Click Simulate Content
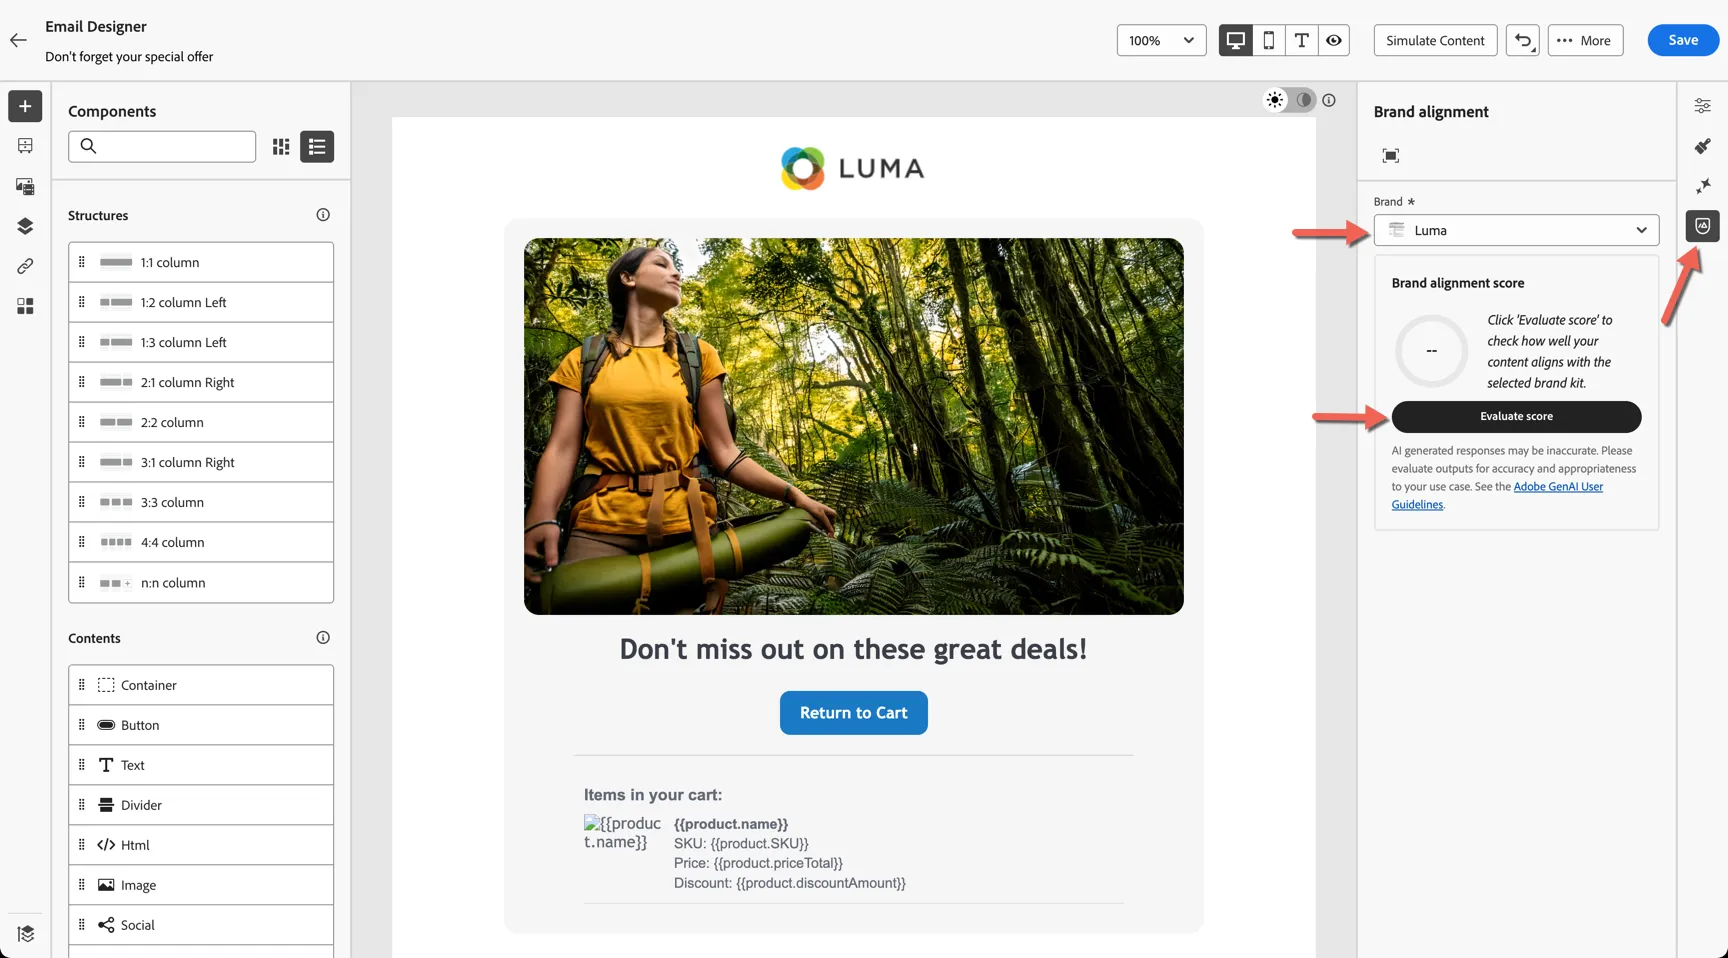 pos(1435,40)
